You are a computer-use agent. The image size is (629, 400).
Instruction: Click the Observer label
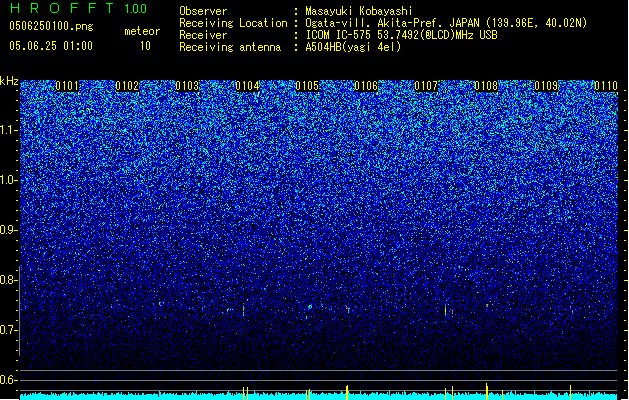[x=203, y=11]
